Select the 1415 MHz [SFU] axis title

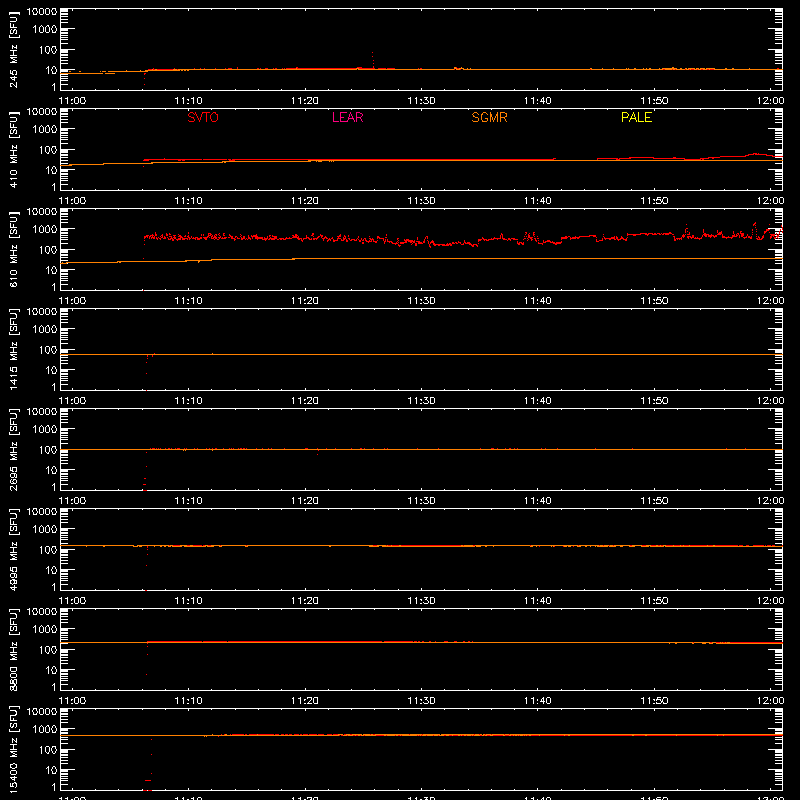coord(14,349)
